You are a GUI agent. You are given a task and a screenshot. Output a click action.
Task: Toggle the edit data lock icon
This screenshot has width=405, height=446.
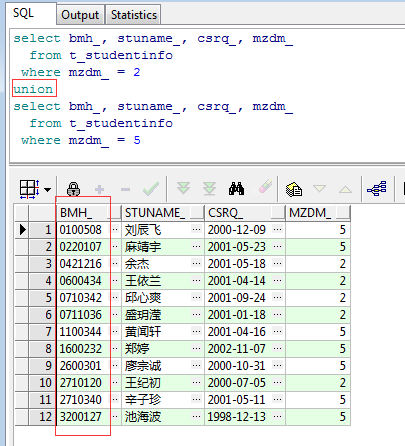(73, 189)
